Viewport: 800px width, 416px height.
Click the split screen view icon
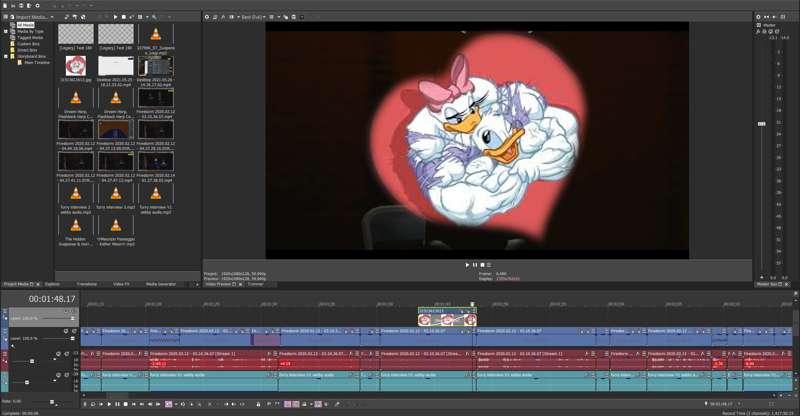click(231, 17)
